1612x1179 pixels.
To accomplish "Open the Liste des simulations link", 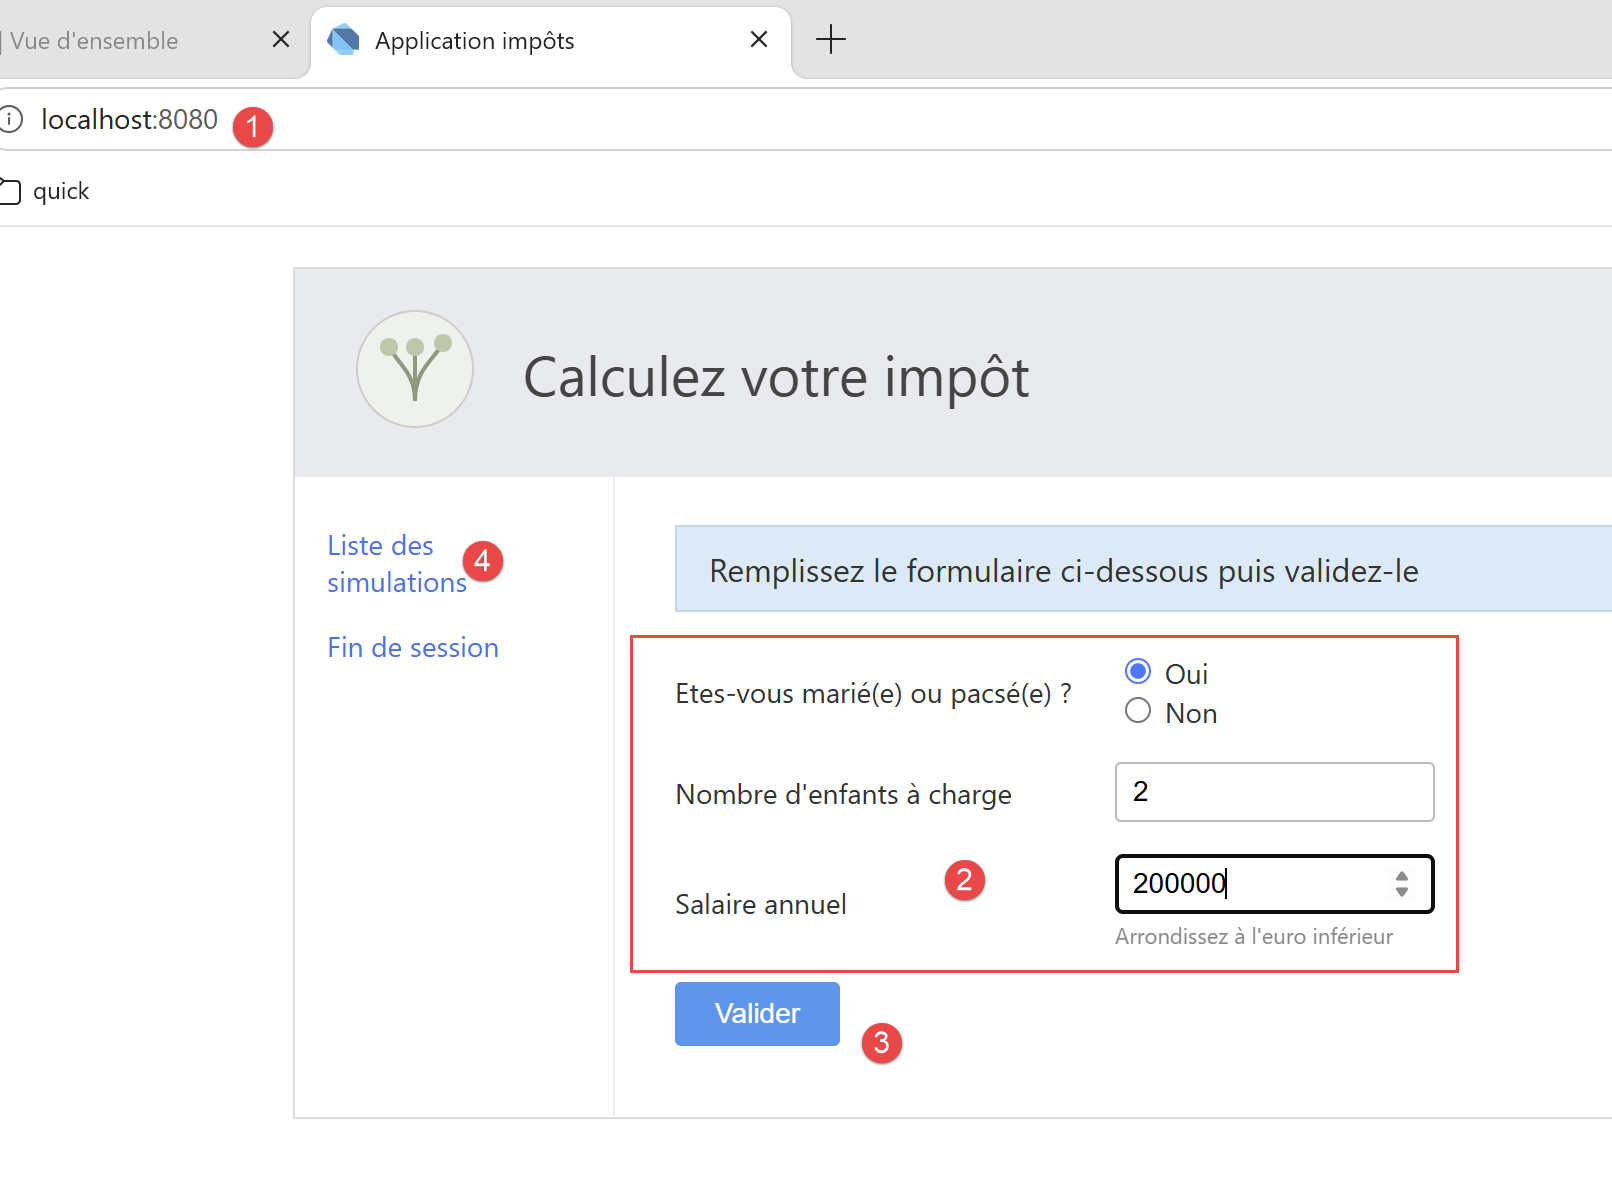I will click(x=397, y=564).
